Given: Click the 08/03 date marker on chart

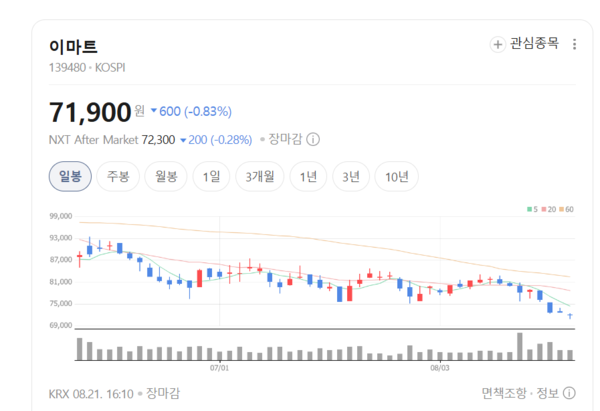Looking at the screenshot, I should click(440, 368).
